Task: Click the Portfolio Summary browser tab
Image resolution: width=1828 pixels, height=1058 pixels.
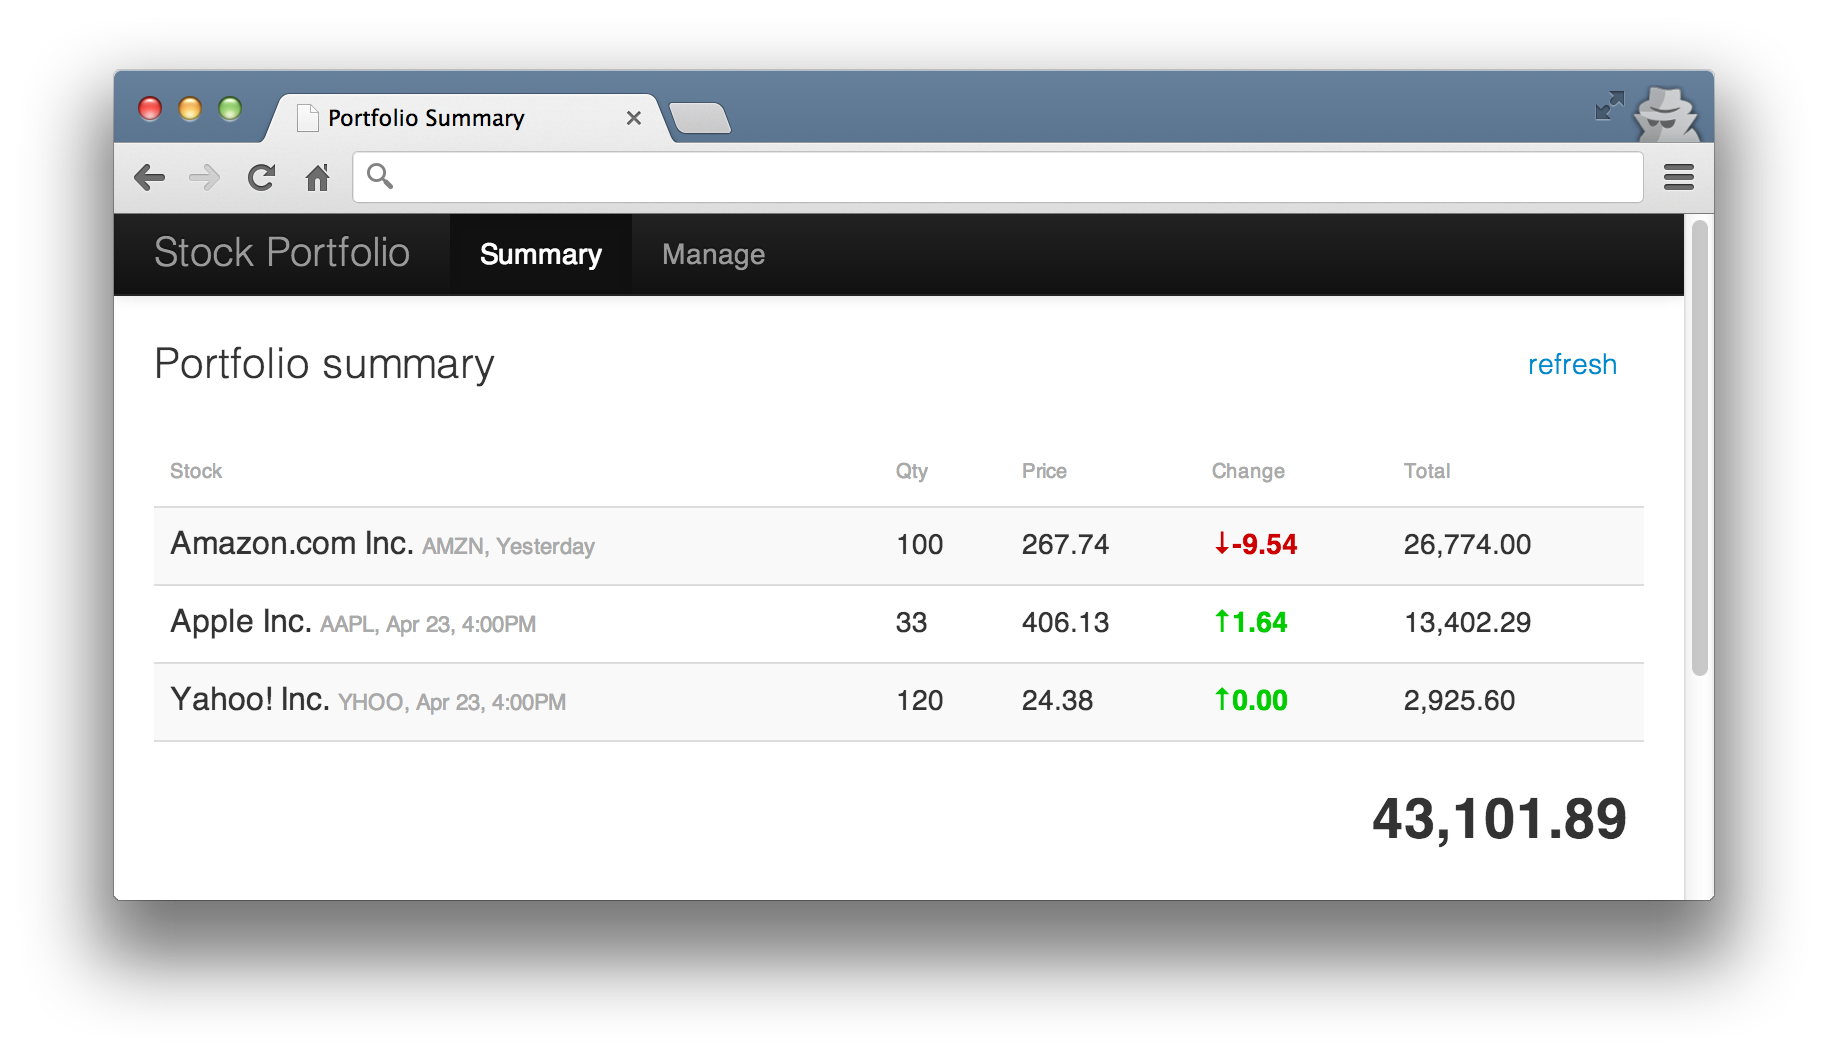Action: click(450, 118)
